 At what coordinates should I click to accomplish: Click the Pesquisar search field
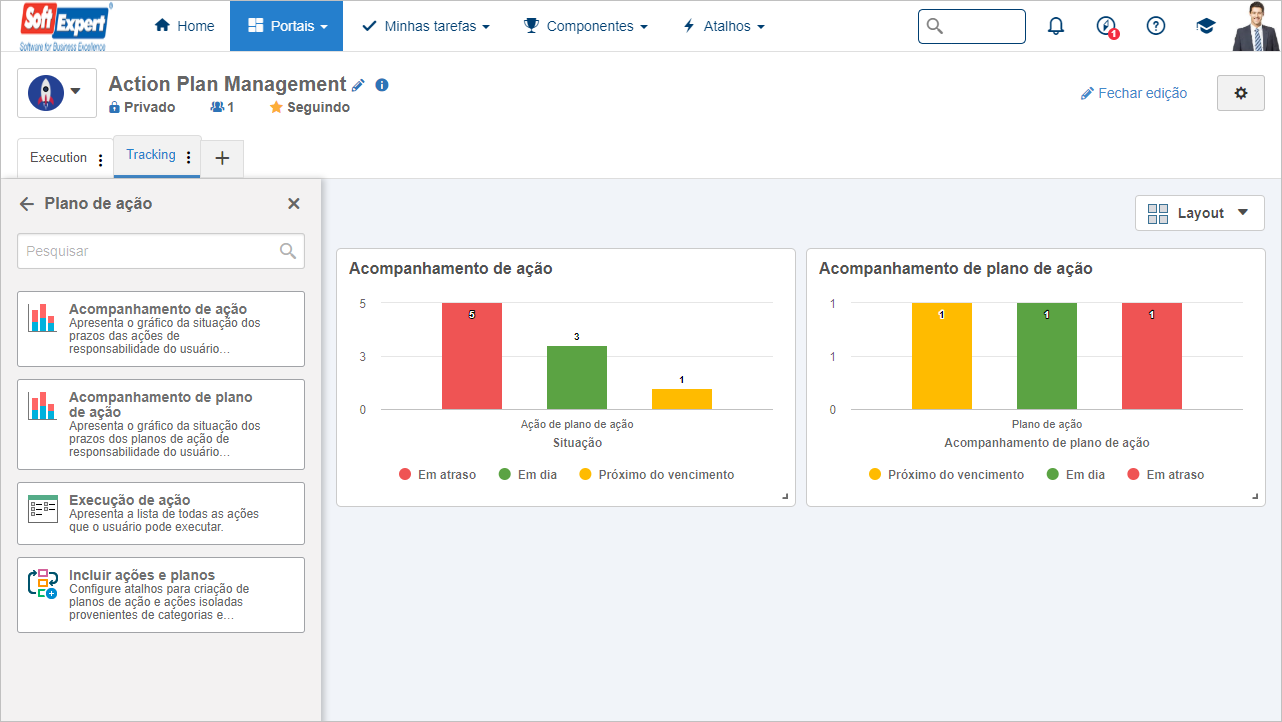click(161, 251)
